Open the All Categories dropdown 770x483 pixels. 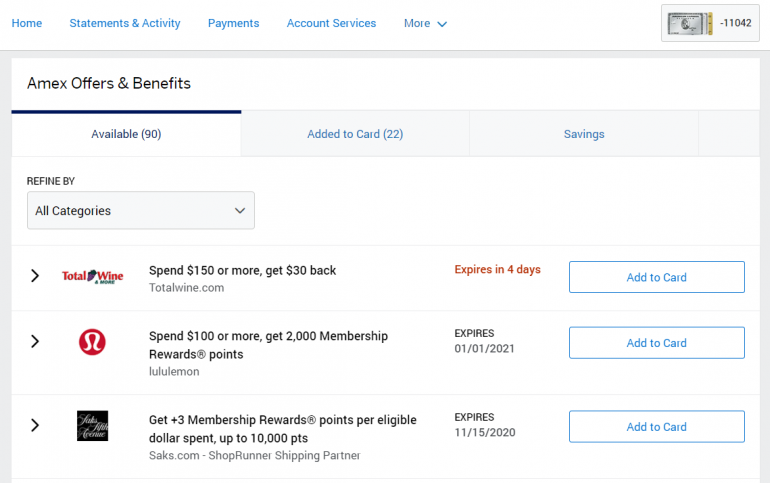pos(140,211)
